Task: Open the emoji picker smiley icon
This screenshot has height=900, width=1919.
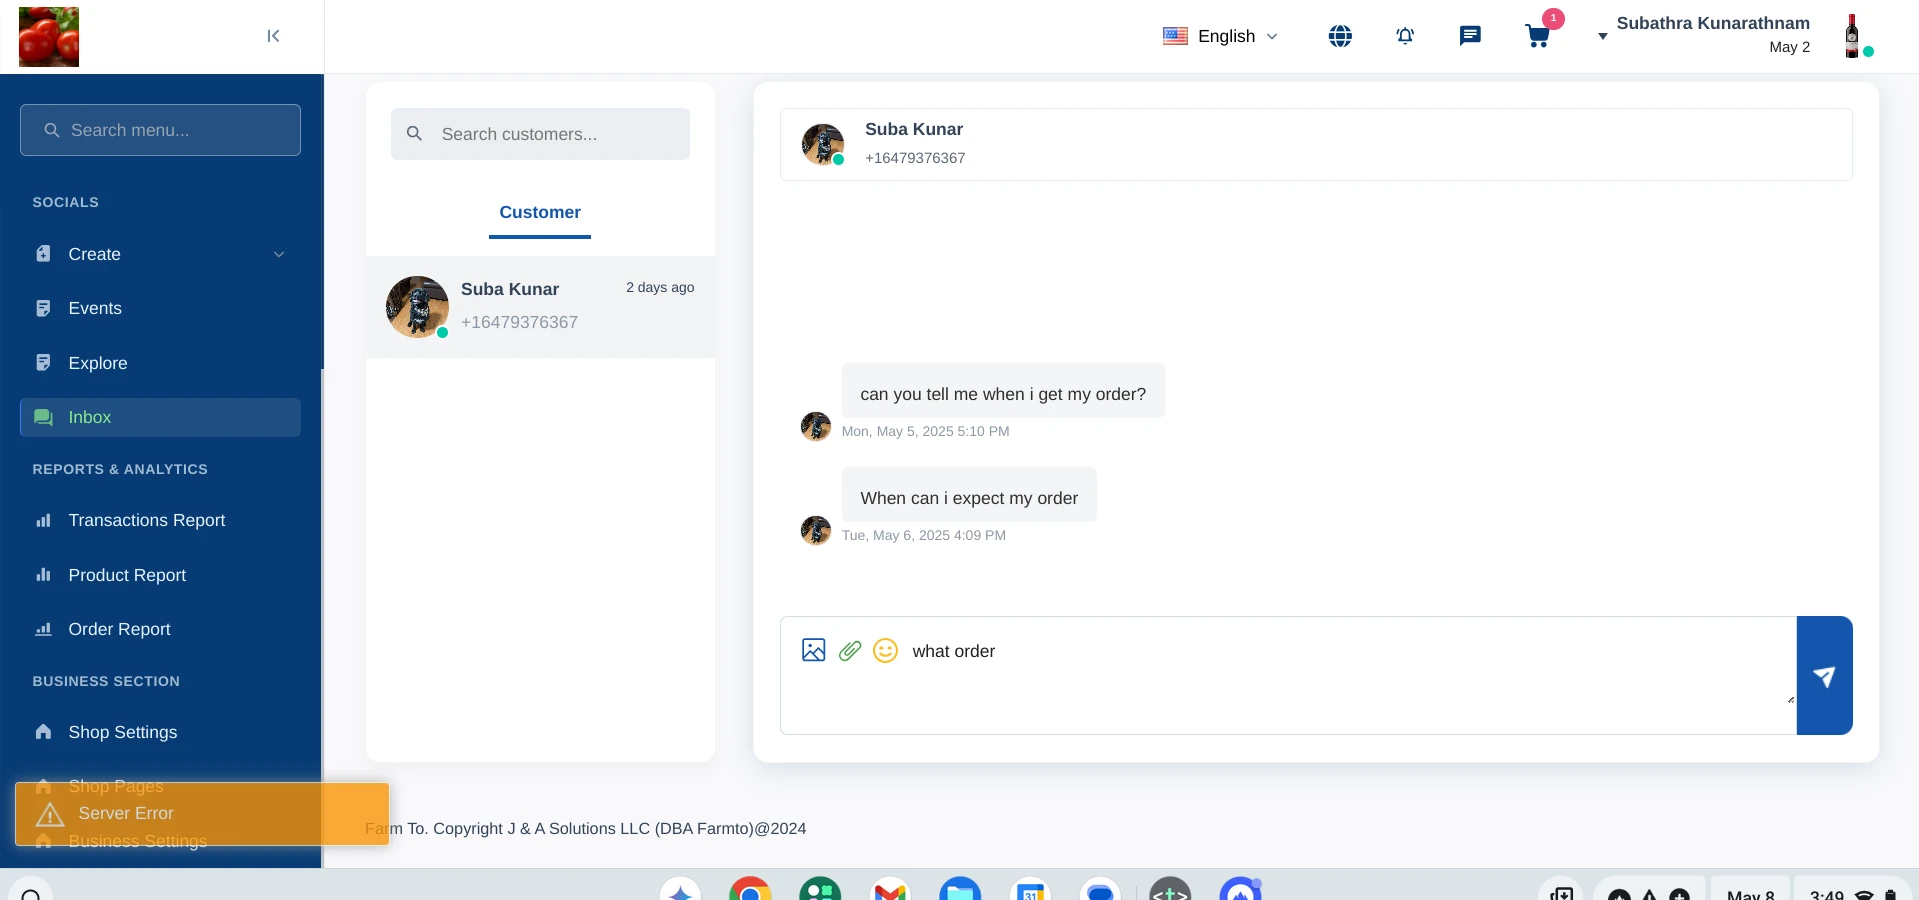Action: tap(886, 651)
